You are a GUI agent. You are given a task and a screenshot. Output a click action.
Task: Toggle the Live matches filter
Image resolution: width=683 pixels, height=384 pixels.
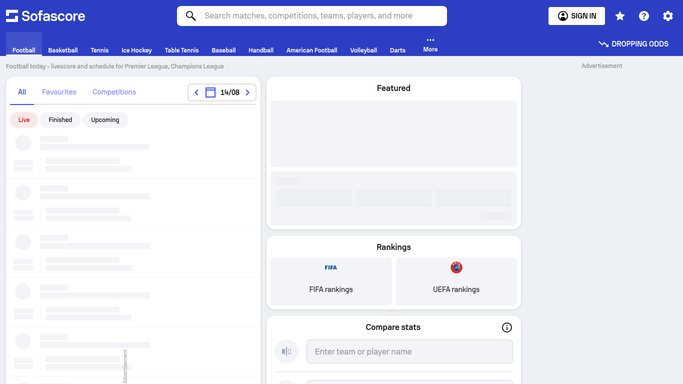tap(24, 120)
